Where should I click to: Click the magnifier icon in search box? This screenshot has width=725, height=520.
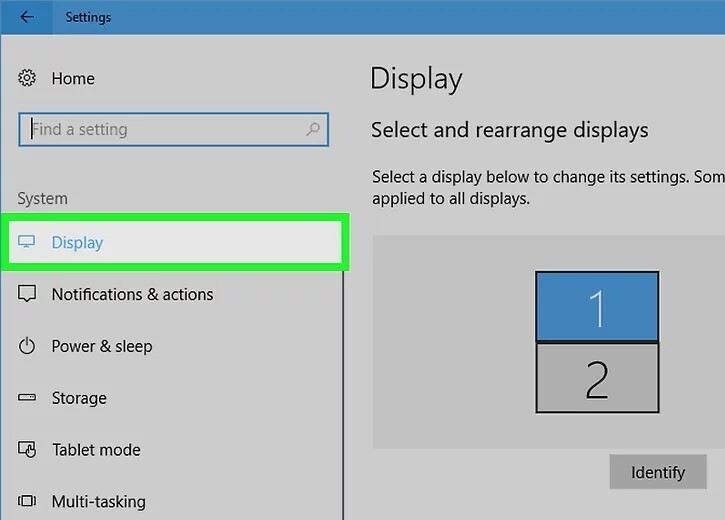pos(313,129)
